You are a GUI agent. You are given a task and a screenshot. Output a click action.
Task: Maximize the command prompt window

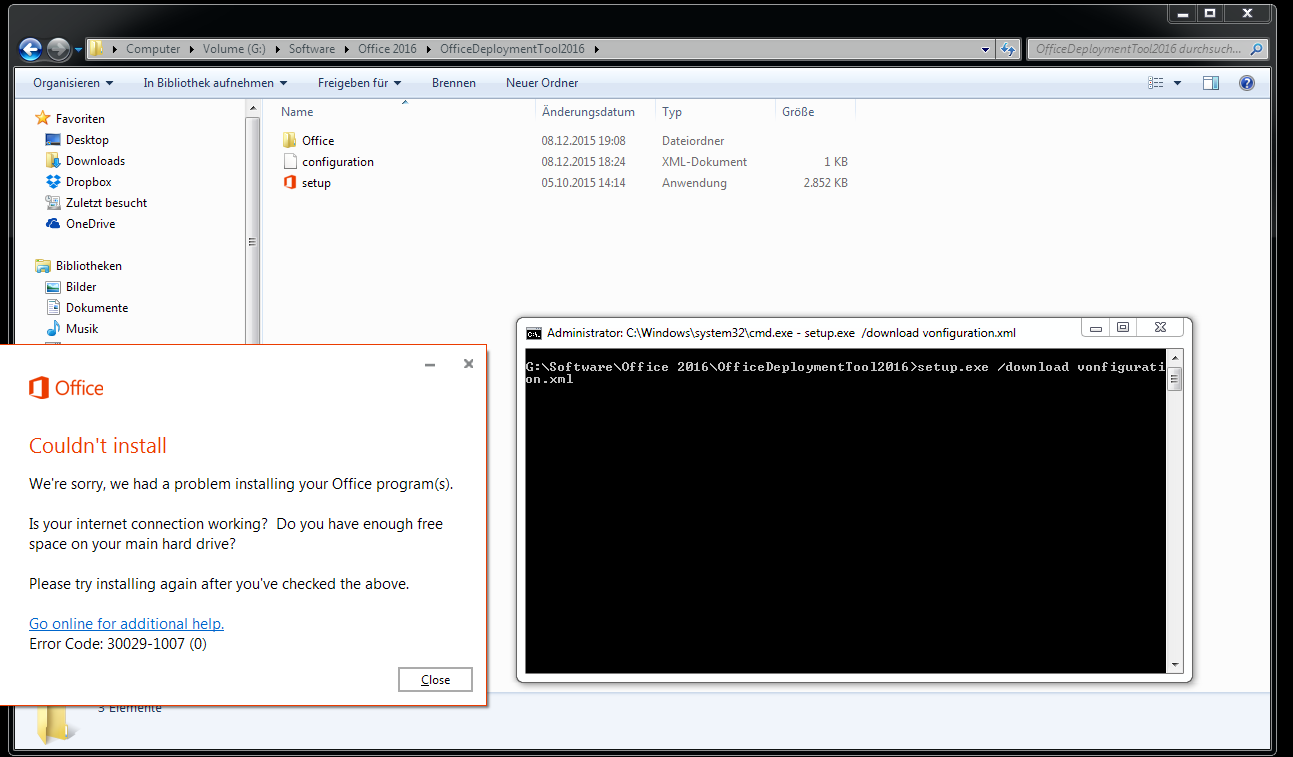1123,327
